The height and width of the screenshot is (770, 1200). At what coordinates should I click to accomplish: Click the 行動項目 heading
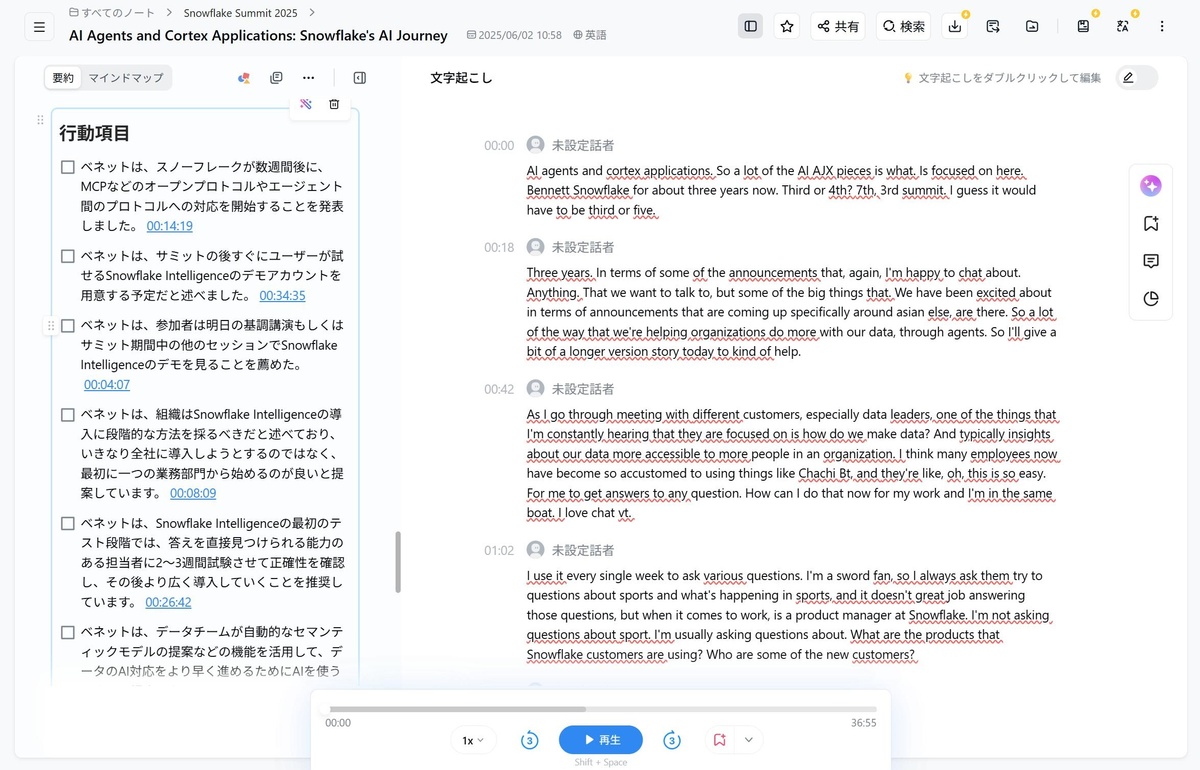tap(94, 133)
